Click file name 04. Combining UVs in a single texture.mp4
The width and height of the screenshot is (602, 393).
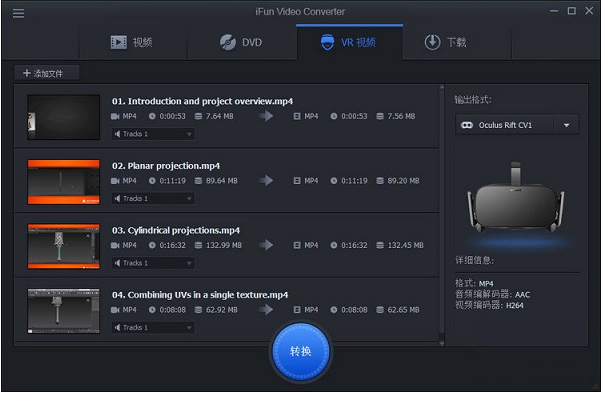coord(200,295)
